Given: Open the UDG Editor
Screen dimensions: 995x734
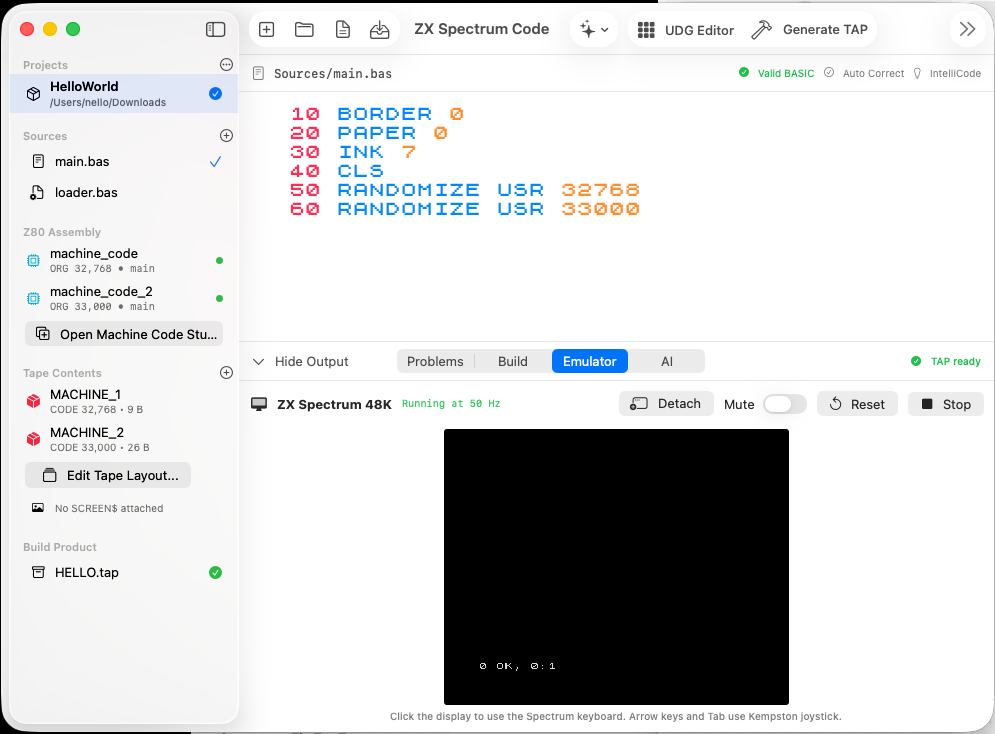Looking at the screenshot, I should (685, 30).
